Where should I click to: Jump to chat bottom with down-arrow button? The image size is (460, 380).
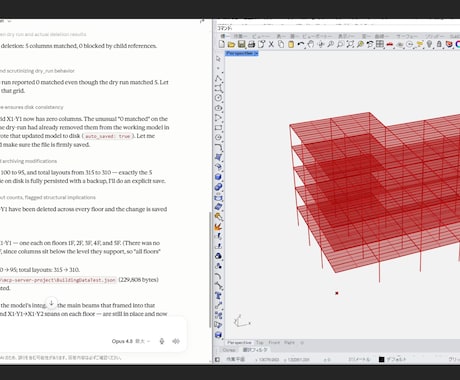[x=51, y=303]
